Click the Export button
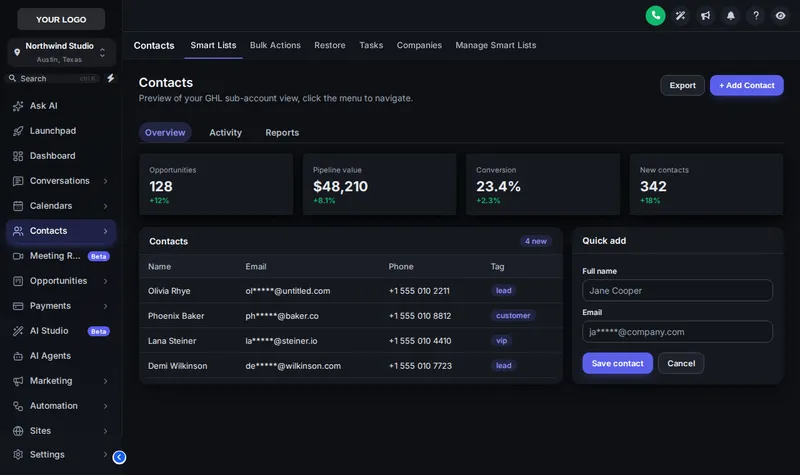The height and width of the screenshot is (475, 800). point(682,85)
